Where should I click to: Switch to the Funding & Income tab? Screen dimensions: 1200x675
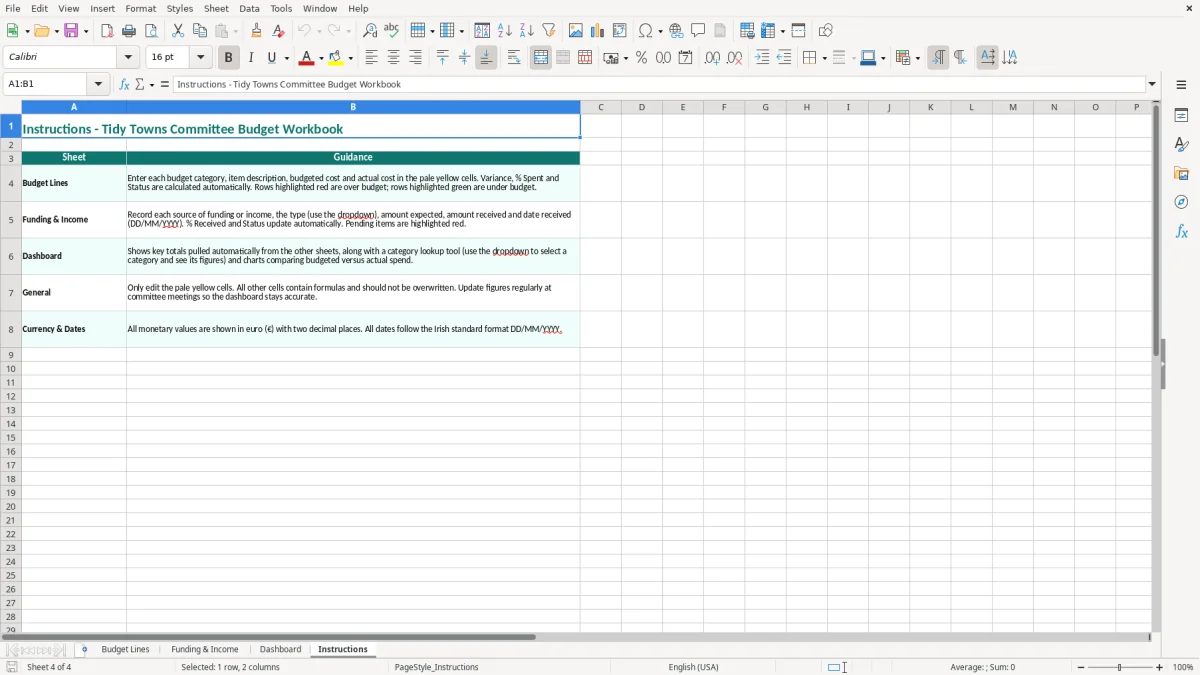tap(205, 650)
